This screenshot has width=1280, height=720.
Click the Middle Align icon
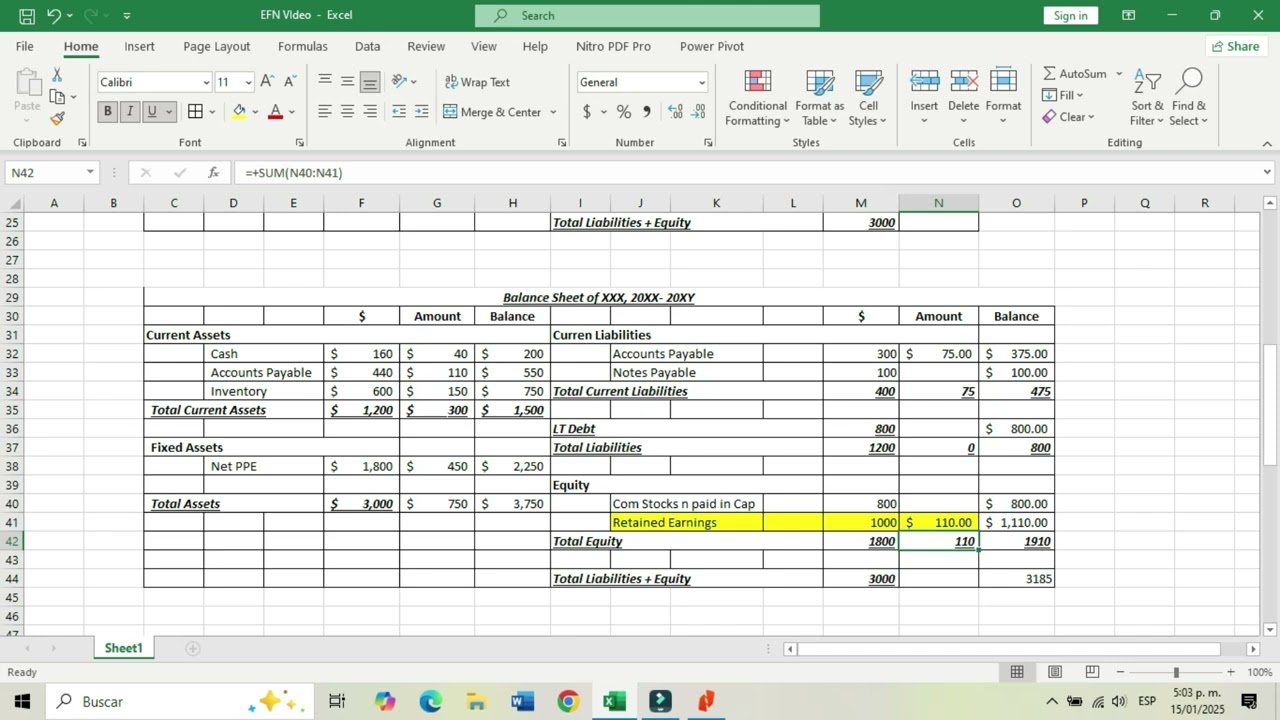[x=347, y=82]
